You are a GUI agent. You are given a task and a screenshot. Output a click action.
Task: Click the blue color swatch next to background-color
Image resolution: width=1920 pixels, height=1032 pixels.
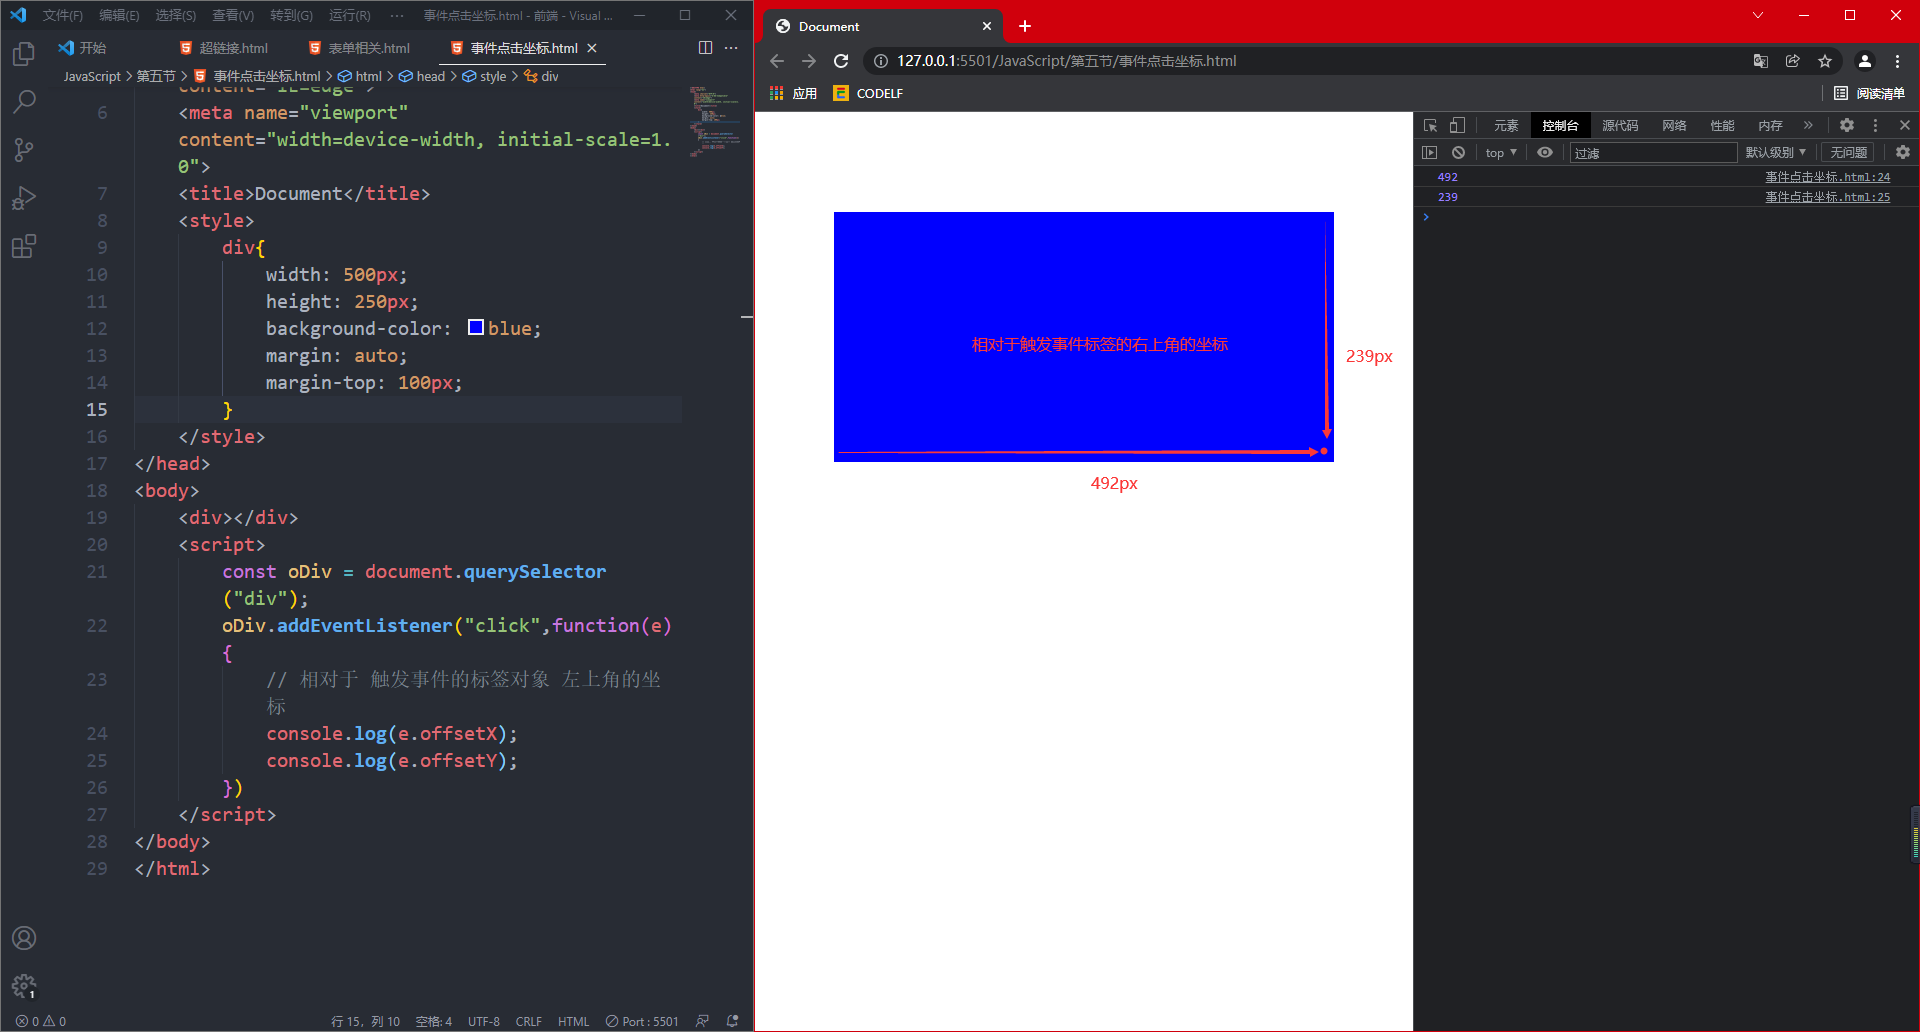475,327
